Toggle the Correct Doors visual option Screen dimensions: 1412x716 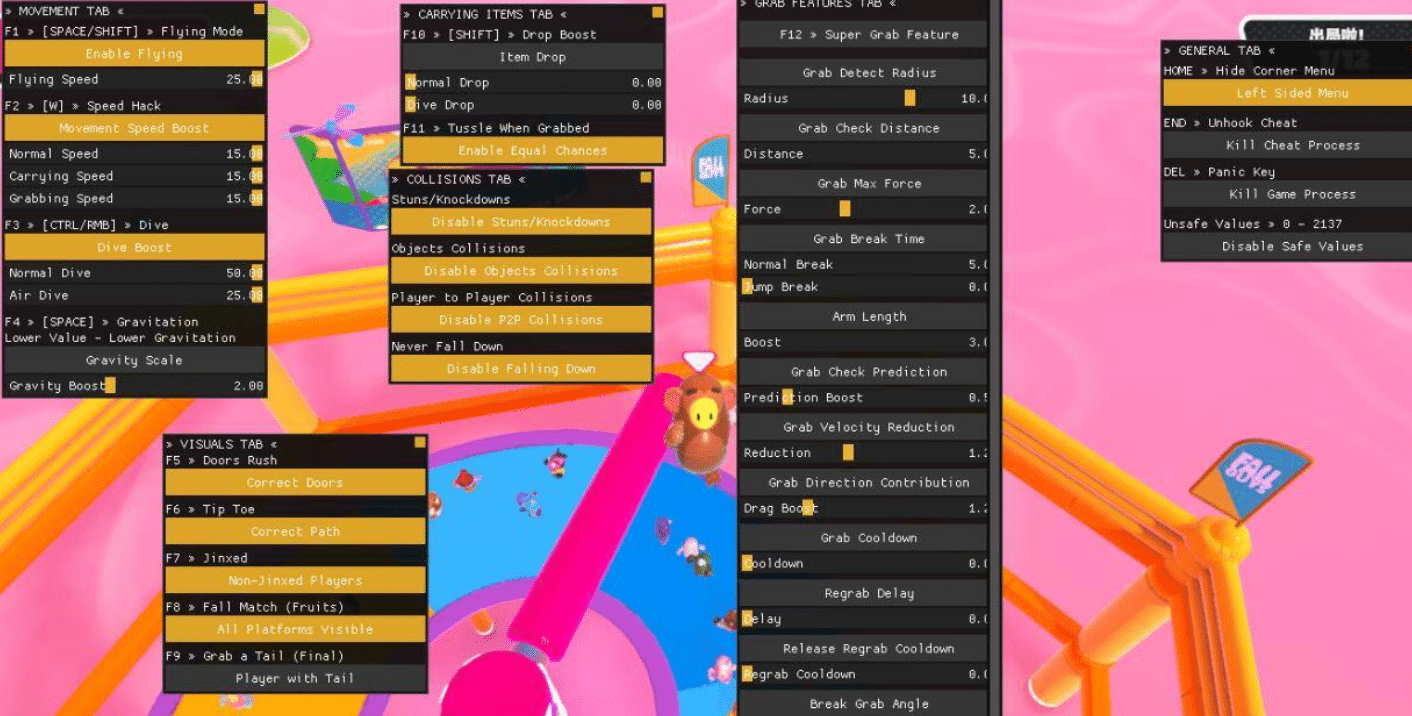295,483
